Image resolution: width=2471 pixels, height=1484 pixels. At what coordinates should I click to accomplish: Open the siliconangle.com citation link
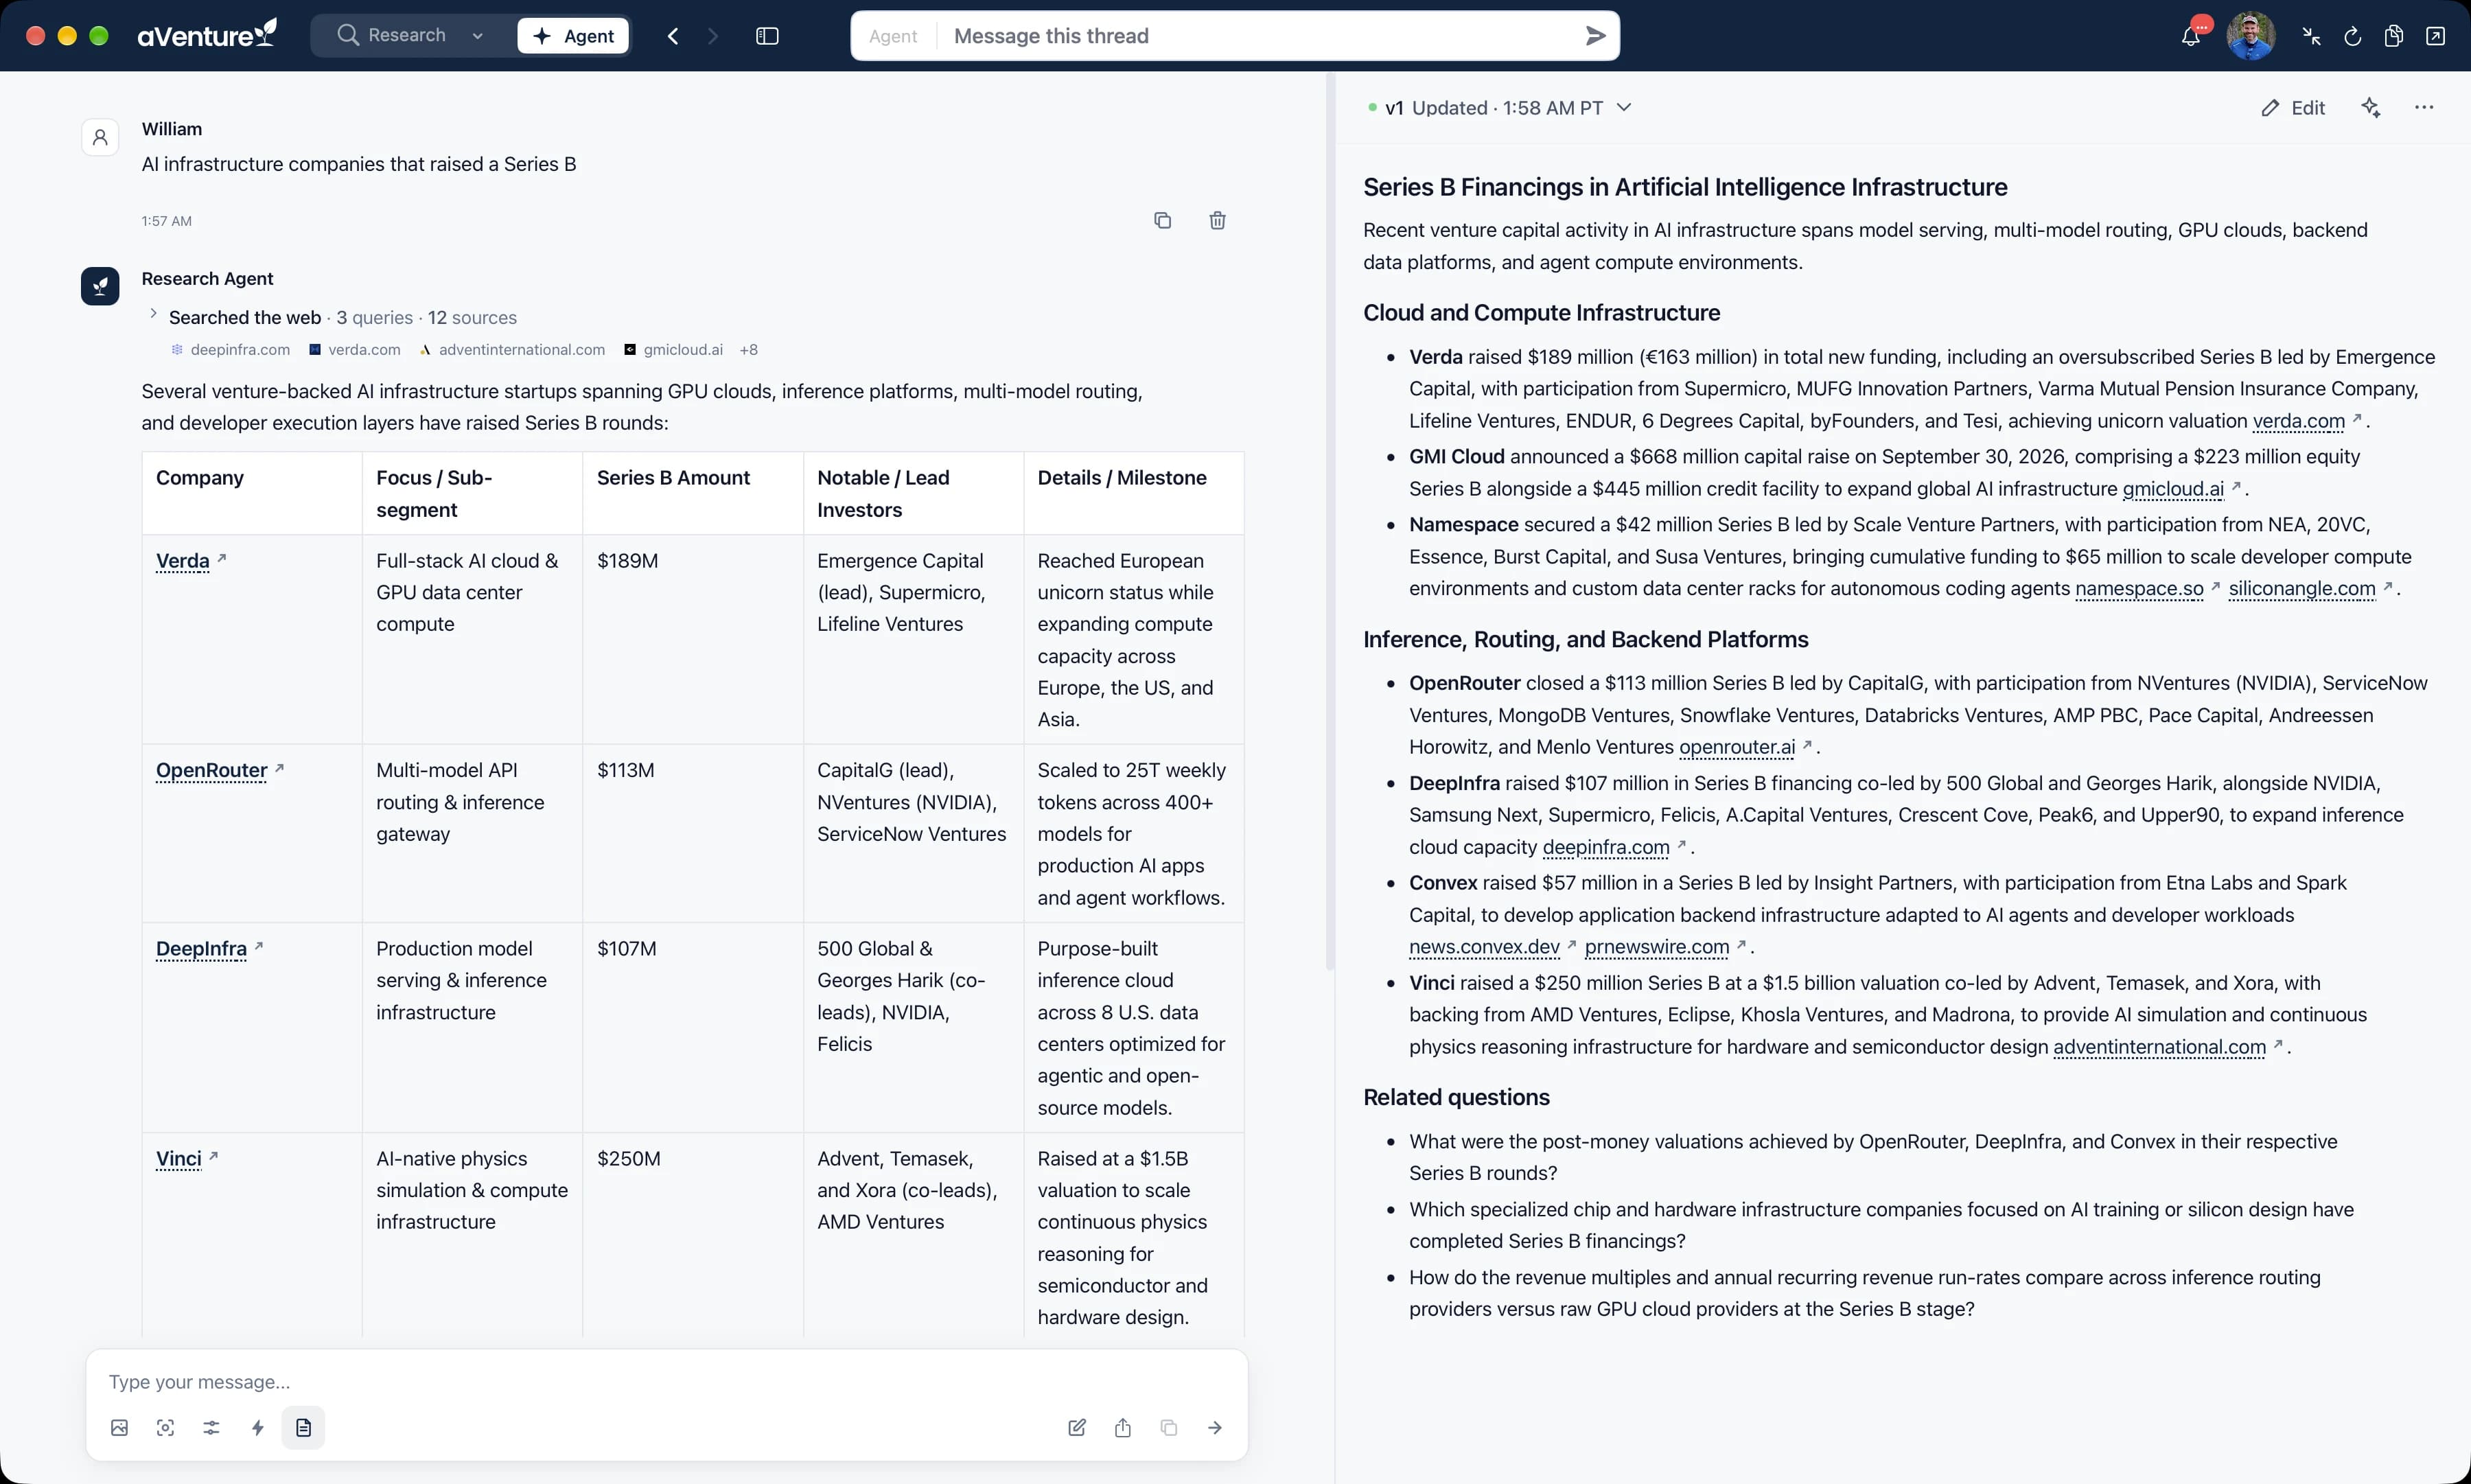[x=2302, y=589]
